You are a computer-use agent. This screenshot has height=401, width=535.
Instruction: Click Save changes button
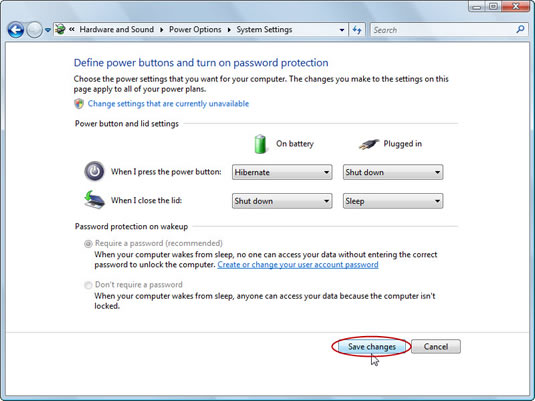pos(372,347)
